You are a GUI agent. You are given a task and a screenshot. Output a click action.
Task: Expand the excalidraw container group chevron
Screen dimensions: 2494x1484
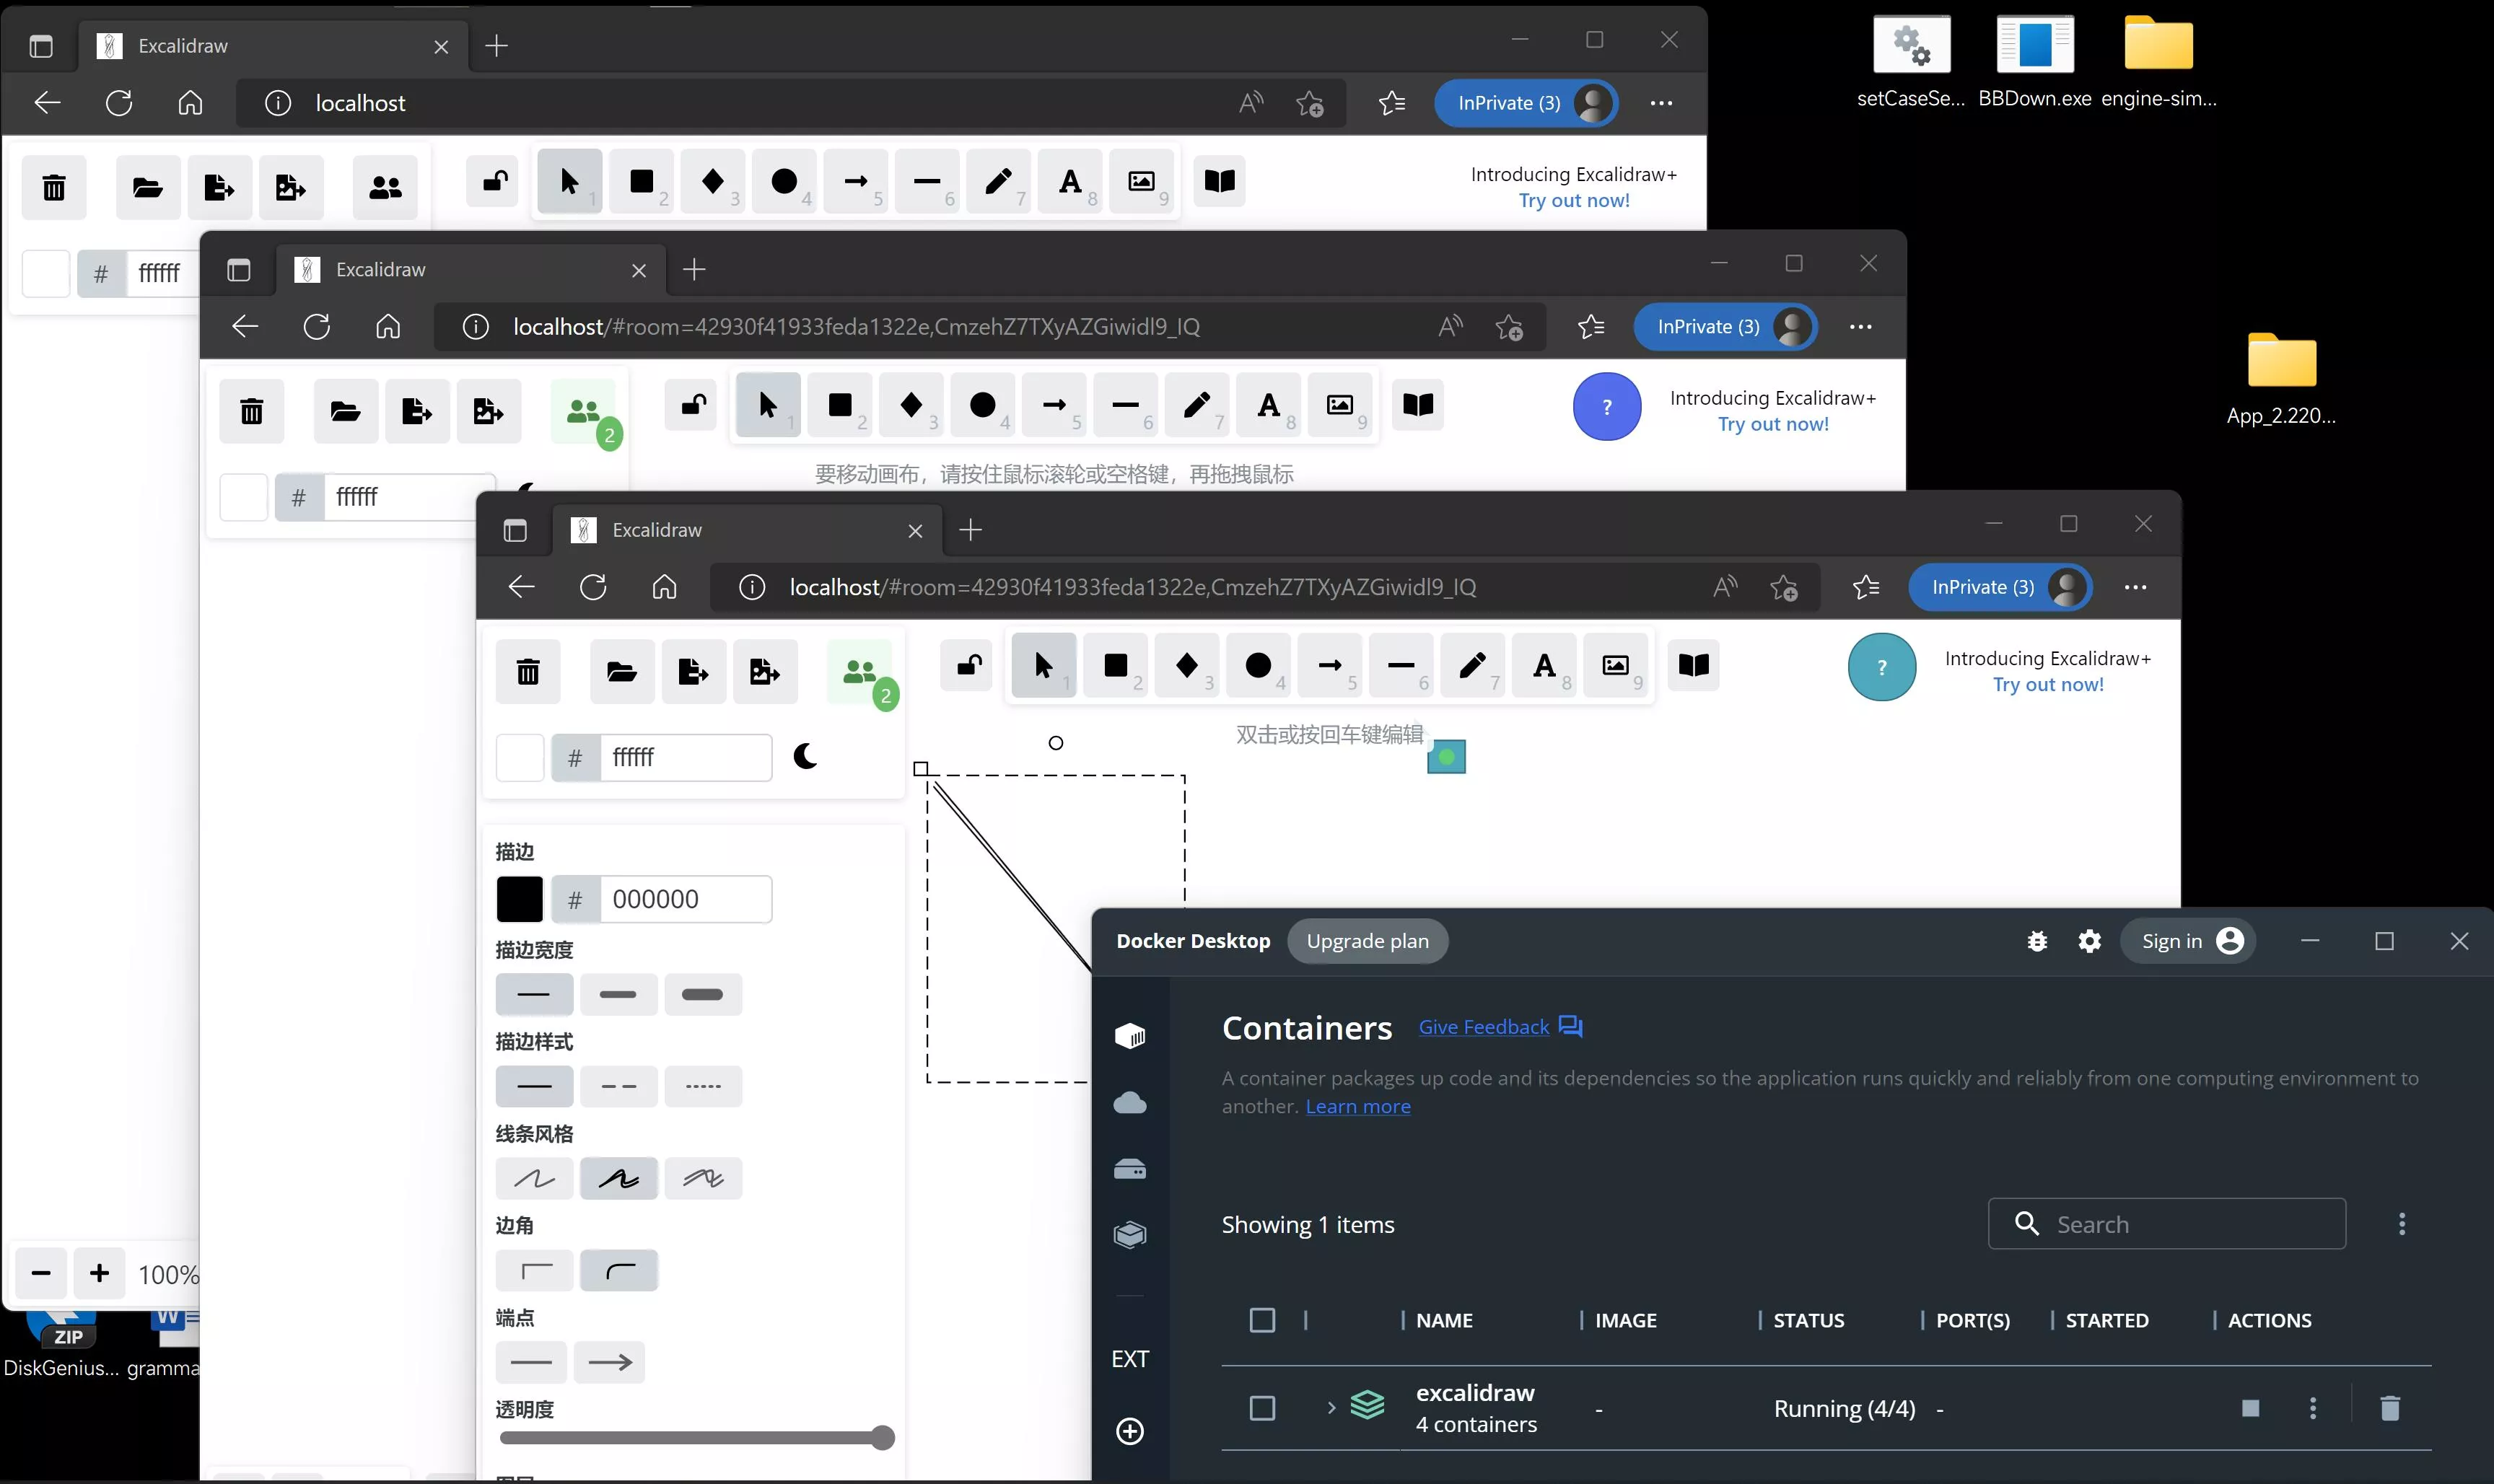coord(1331,1408)
